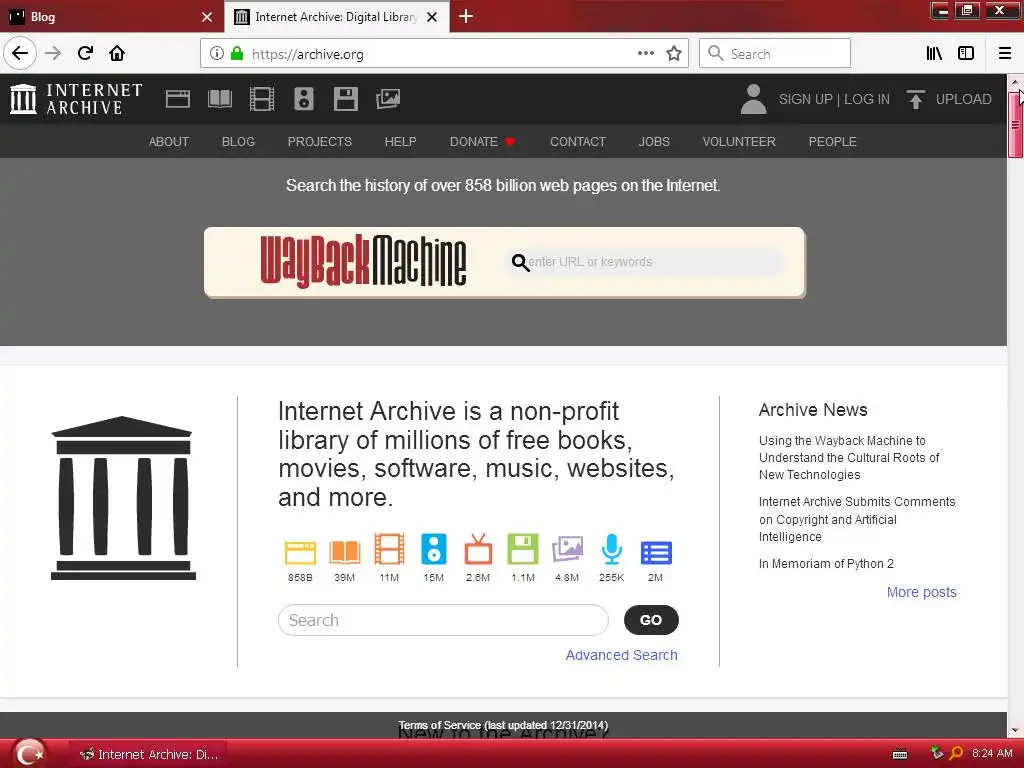Open the DONATE menu item
This screenshot has width=1024, height=768.
point(482,142)
